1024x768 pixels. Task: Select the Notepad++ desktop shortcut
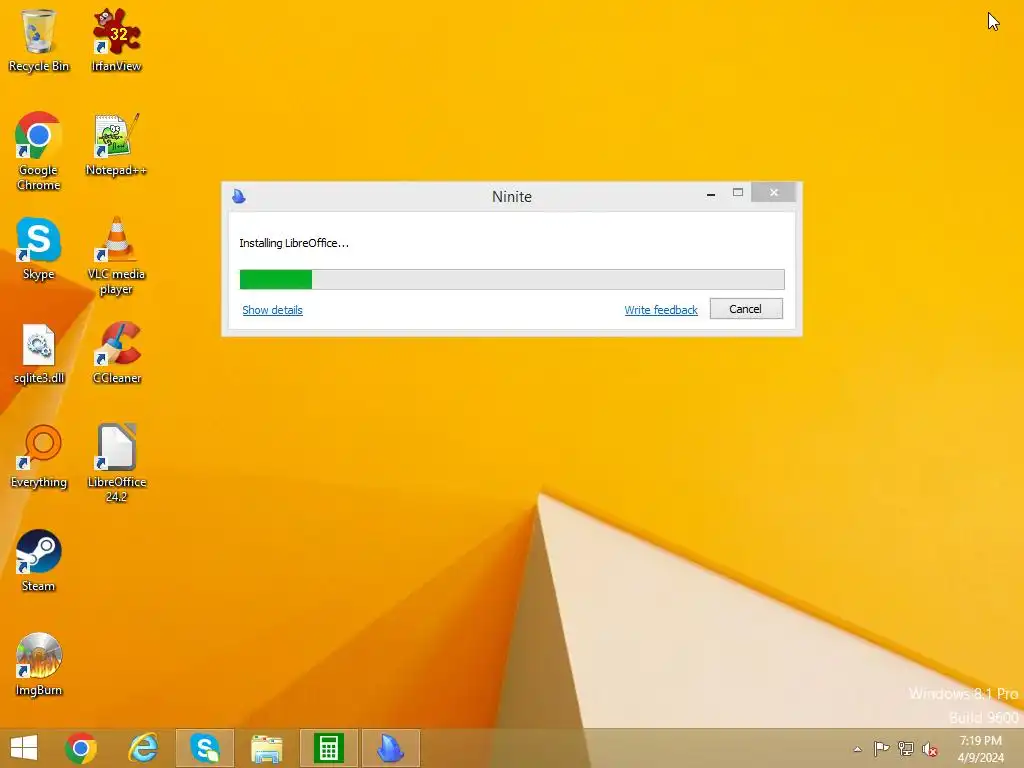tap(116, 144)
